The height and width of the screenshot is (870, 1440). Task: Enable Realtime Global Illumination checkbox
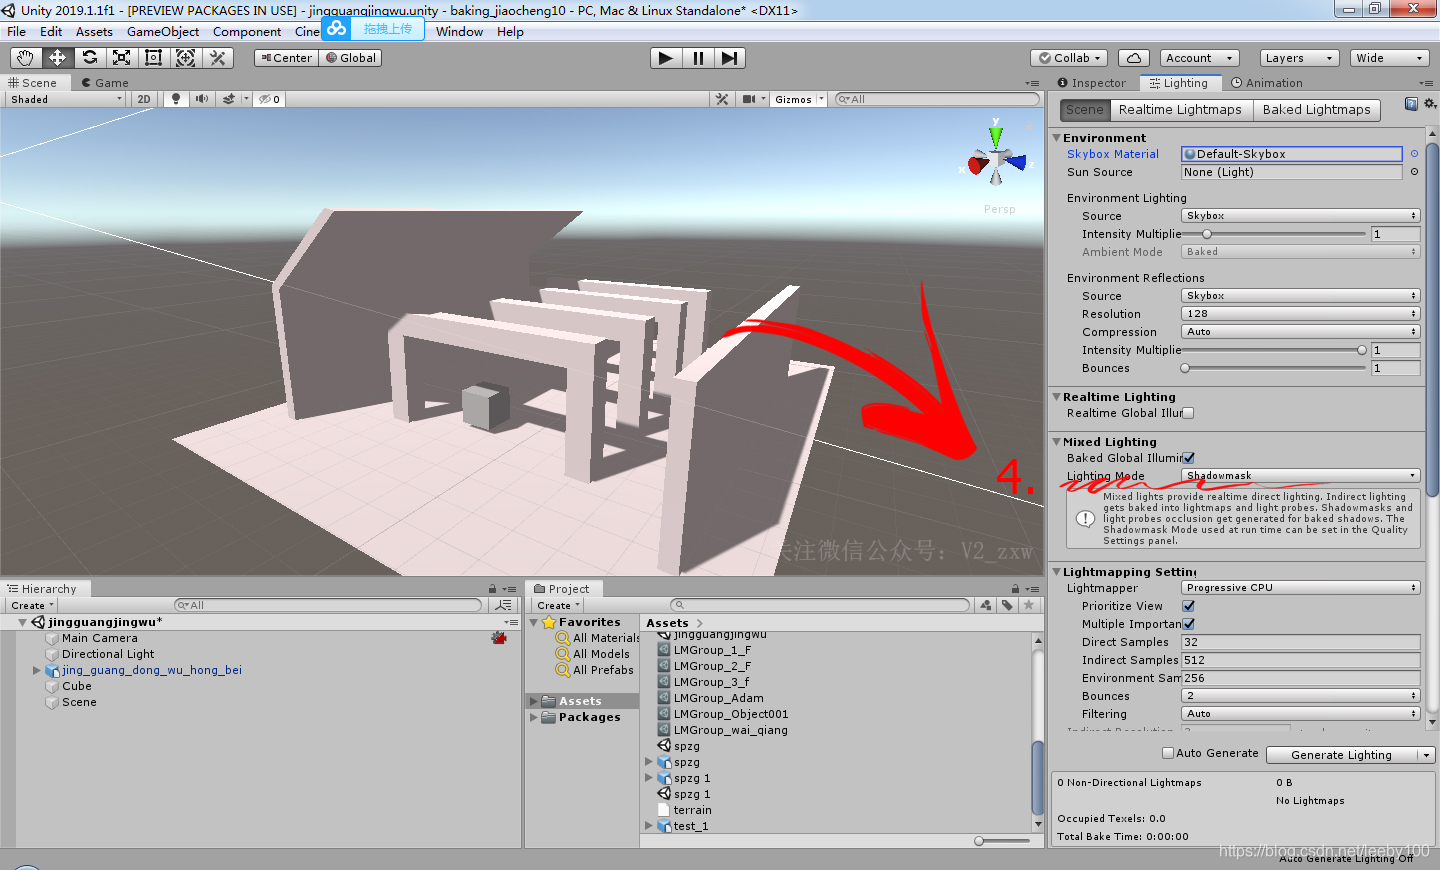click(x=1188, y=413)
